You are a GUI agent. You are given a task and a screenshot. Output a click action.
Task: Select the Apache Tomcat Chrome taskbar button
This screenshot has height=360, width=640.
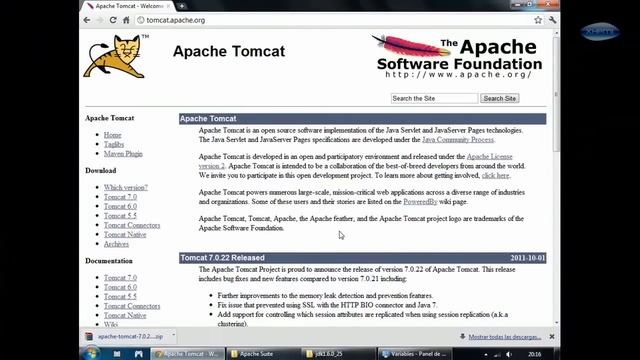[x=188, y=354]
